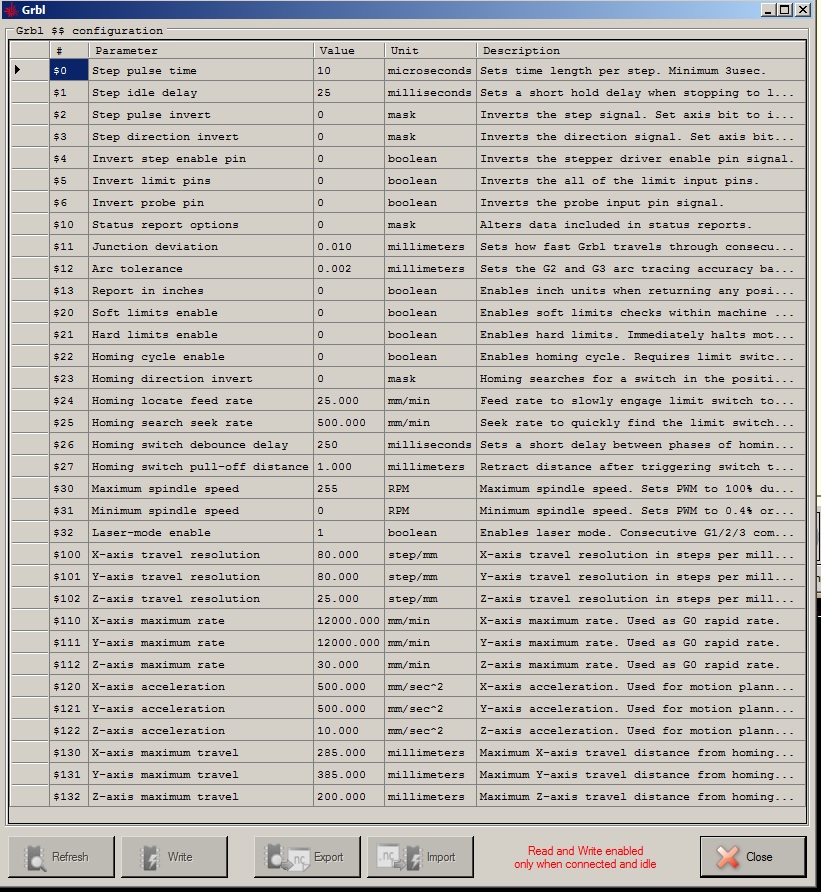Maximize the Grbl window
Screen dimensions: 821x892
point(785,10)
